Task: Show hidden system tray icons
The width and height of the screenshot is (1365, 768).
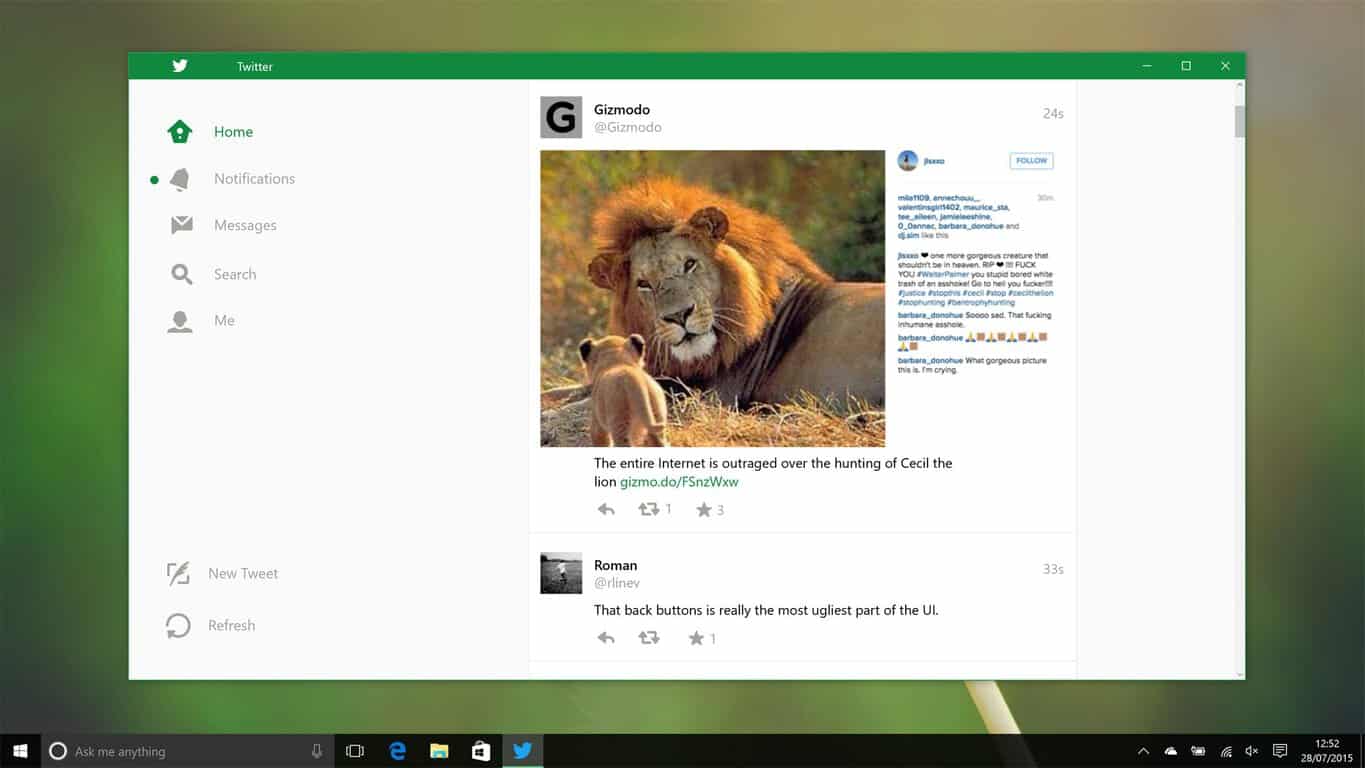Action: [1143, 751]
